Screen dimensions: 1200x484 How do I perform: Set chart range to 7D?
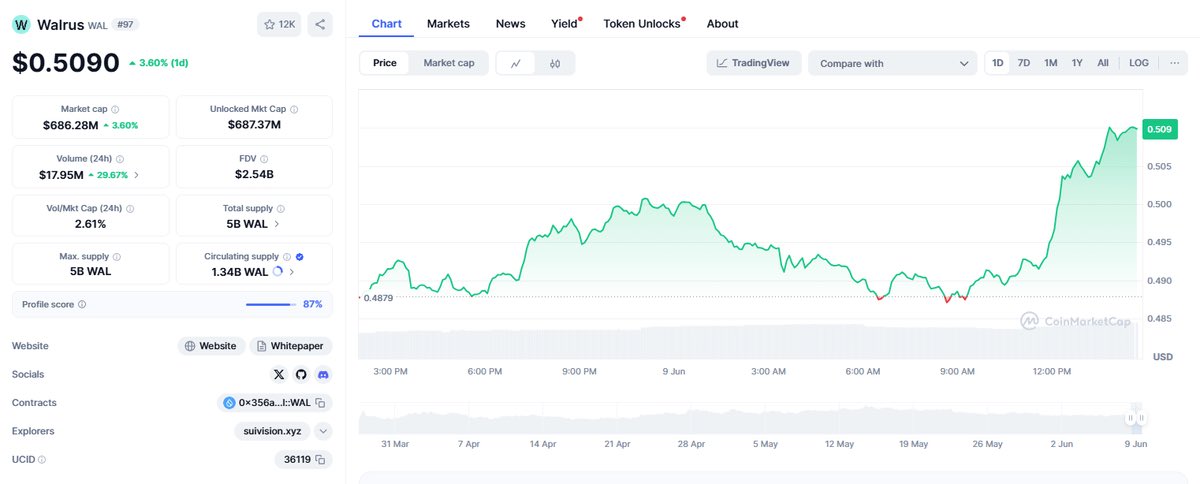[1024, 63]
